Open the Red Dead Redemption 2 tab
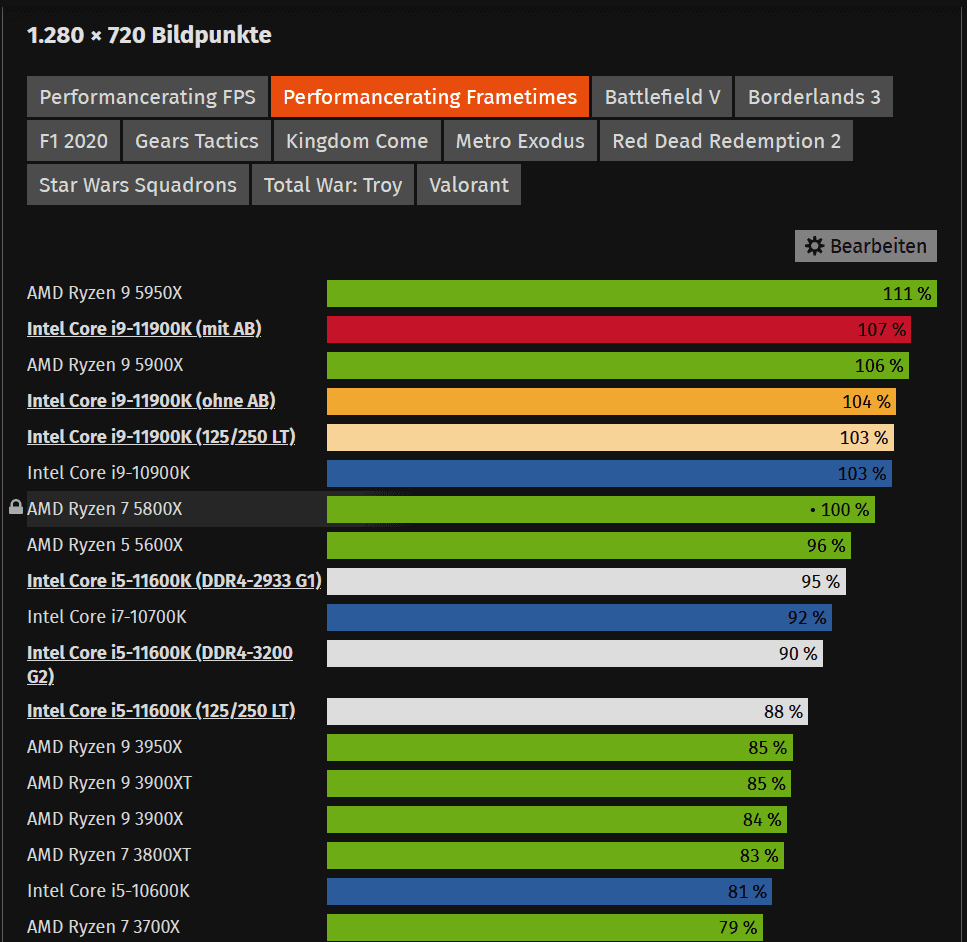Viewport: 967px width, 942px height. pos(726,141)
